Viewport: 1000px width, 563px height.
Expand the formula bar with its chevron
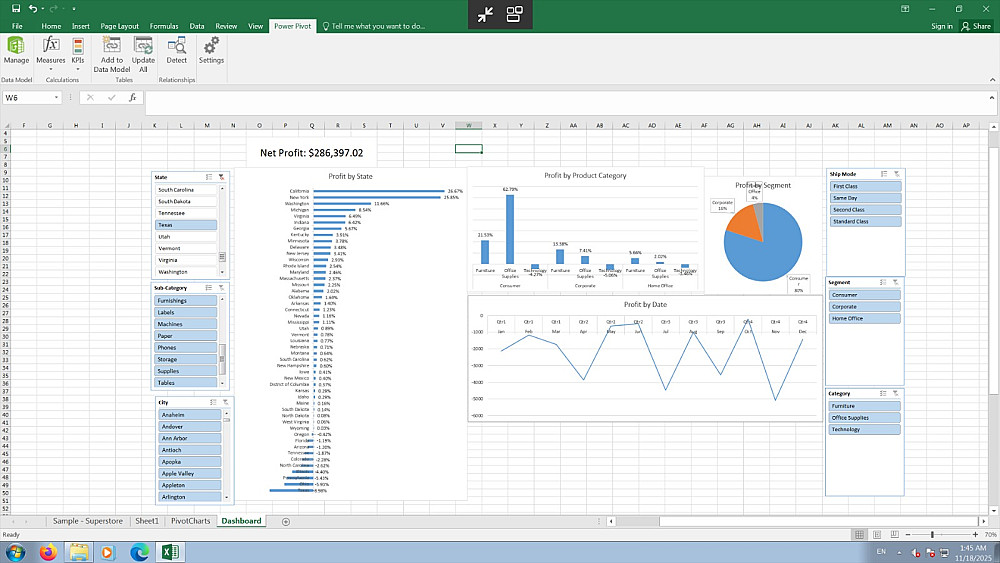tap(992, 98)
